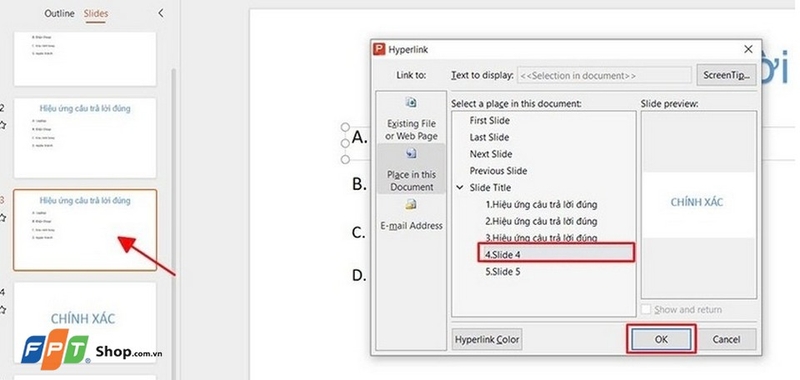Switch to the Slides tab
The height and width of the screenshot is (380, 800).
(96, 14)
